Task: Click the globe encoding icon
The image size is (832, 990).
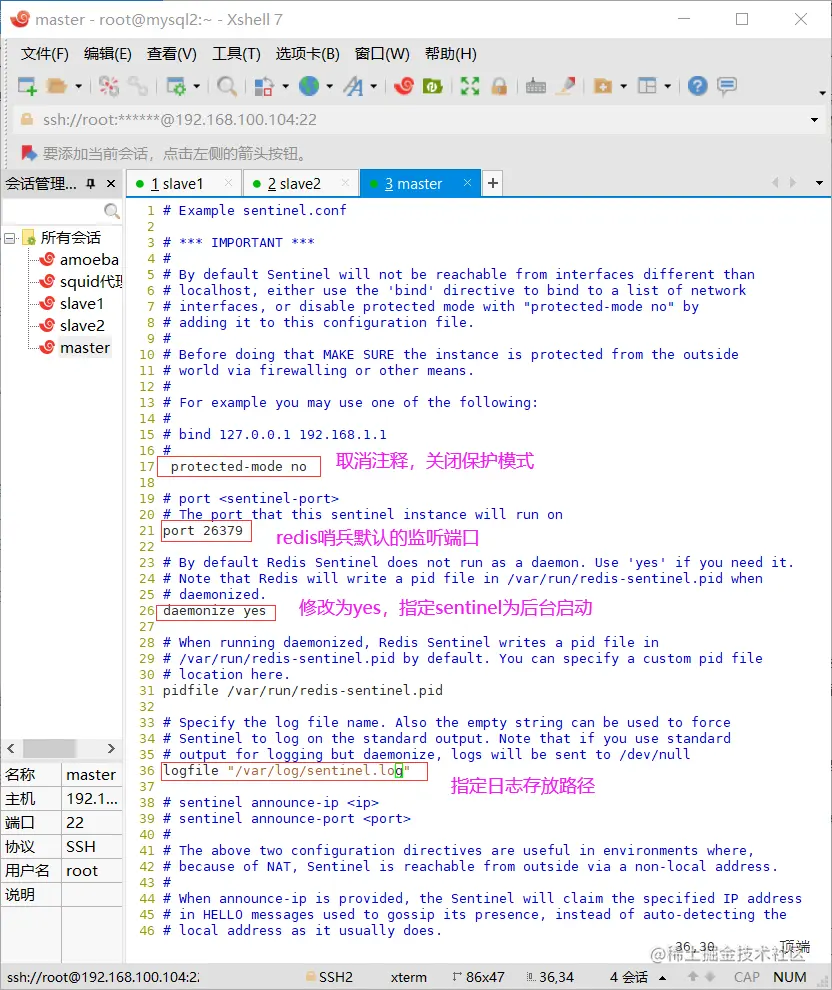Action: [x=309, y=86]
